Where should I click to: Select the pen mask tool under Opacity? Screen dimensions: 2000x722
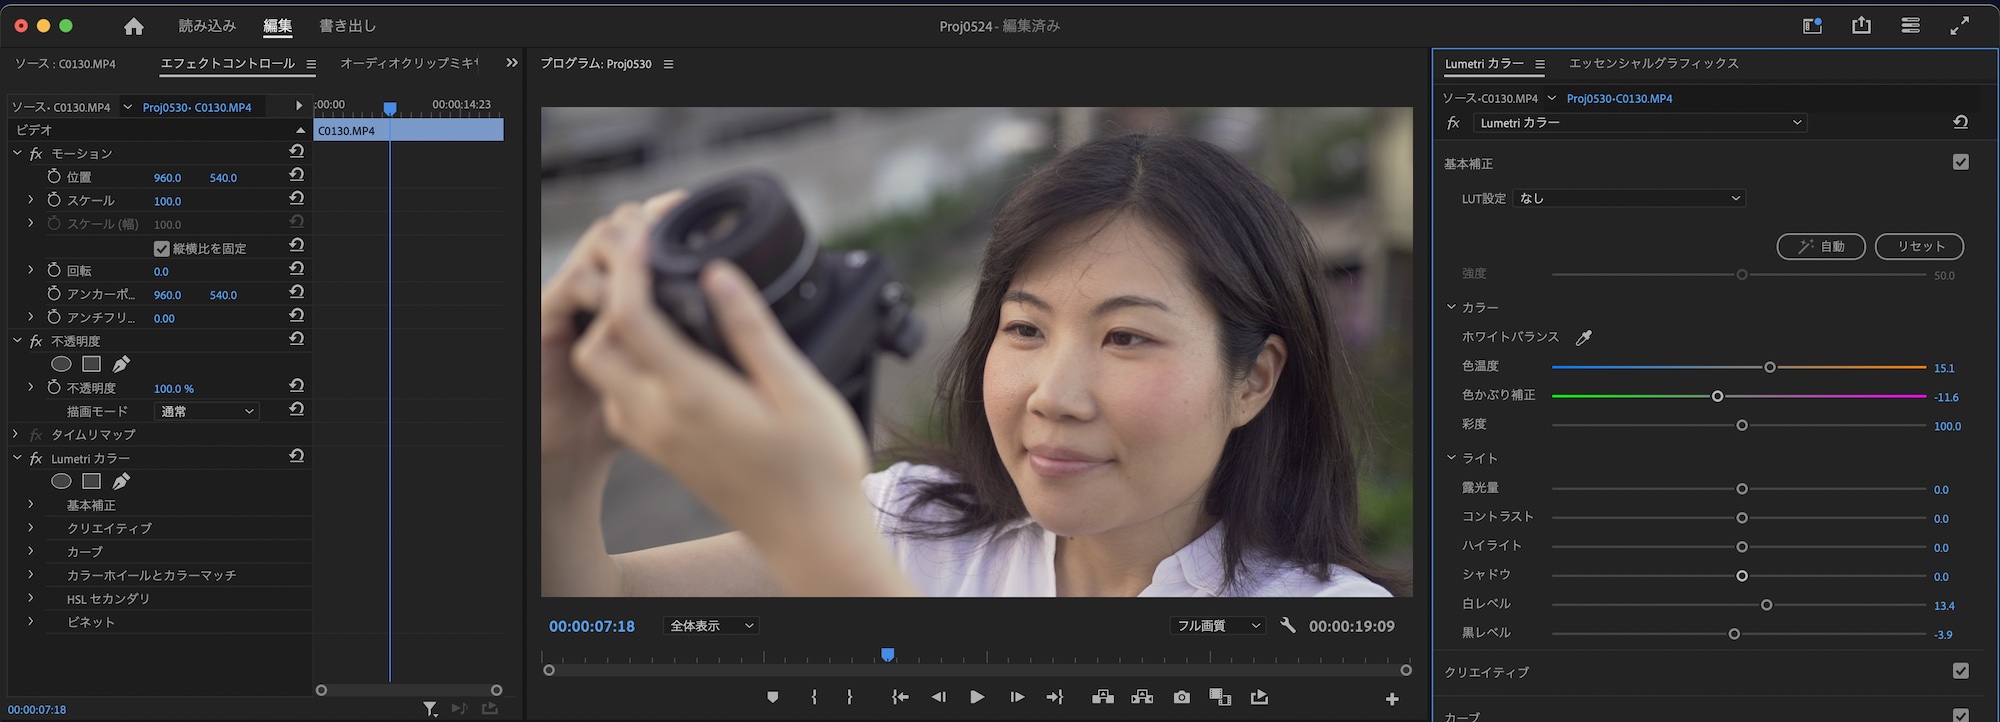tap(121, 364)
